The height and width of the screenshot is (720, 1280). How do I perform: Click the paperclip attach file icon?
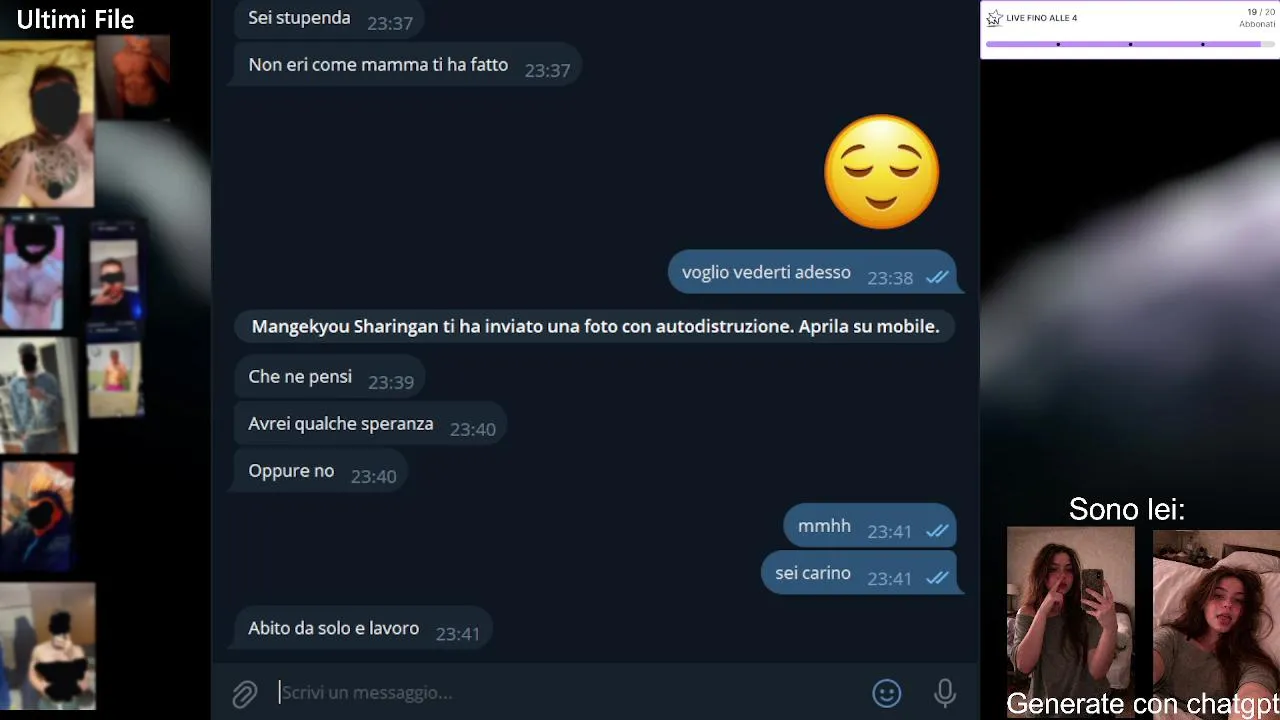click(x=245, y=693)
